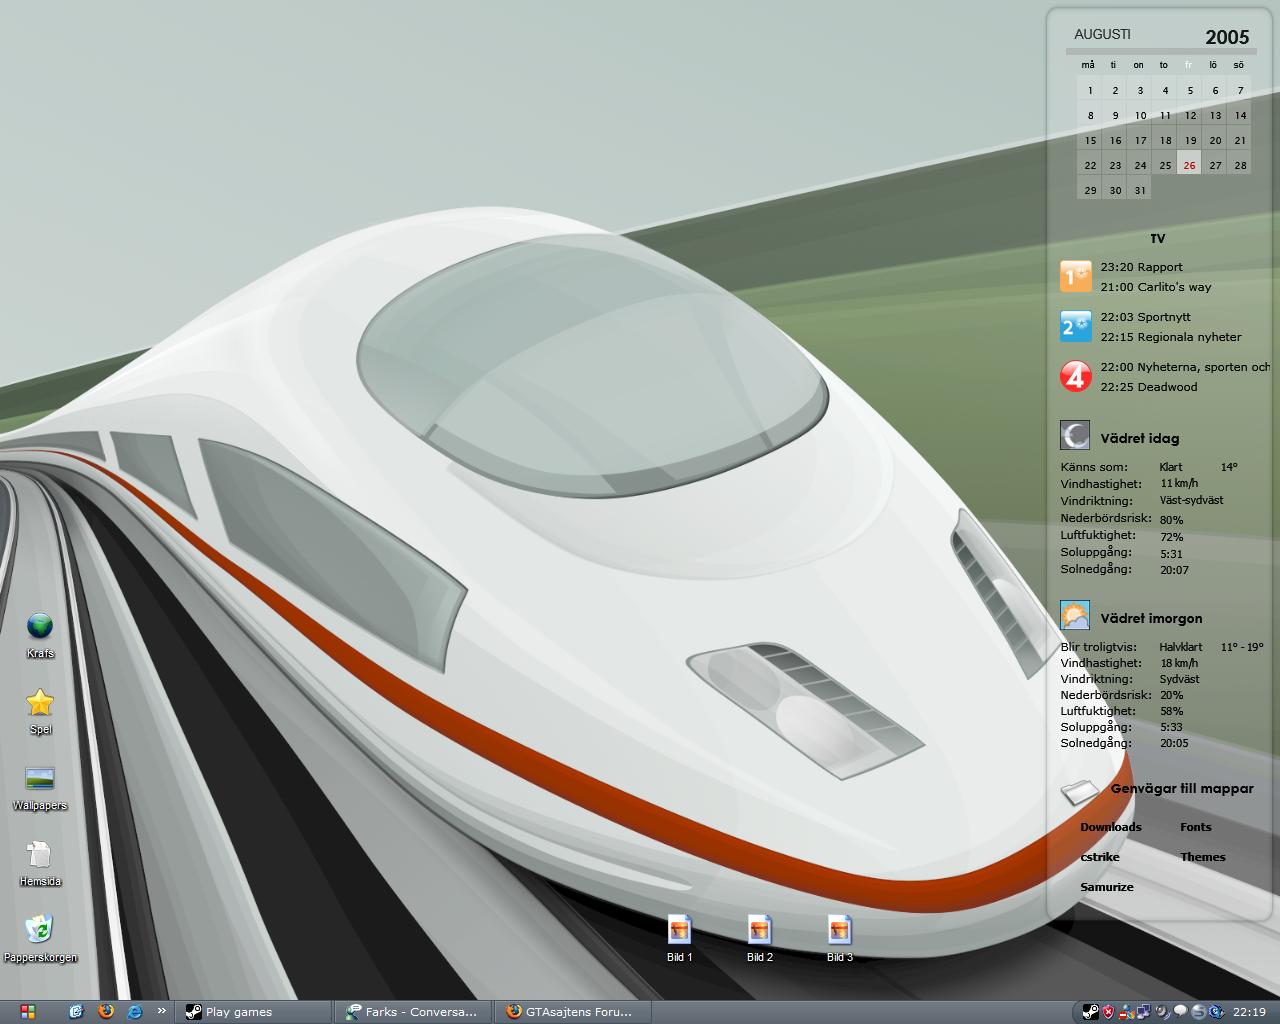Launch Firefox from the quick launch bar
The height and width of the screenshot is (1024, 1280).
106,1011
